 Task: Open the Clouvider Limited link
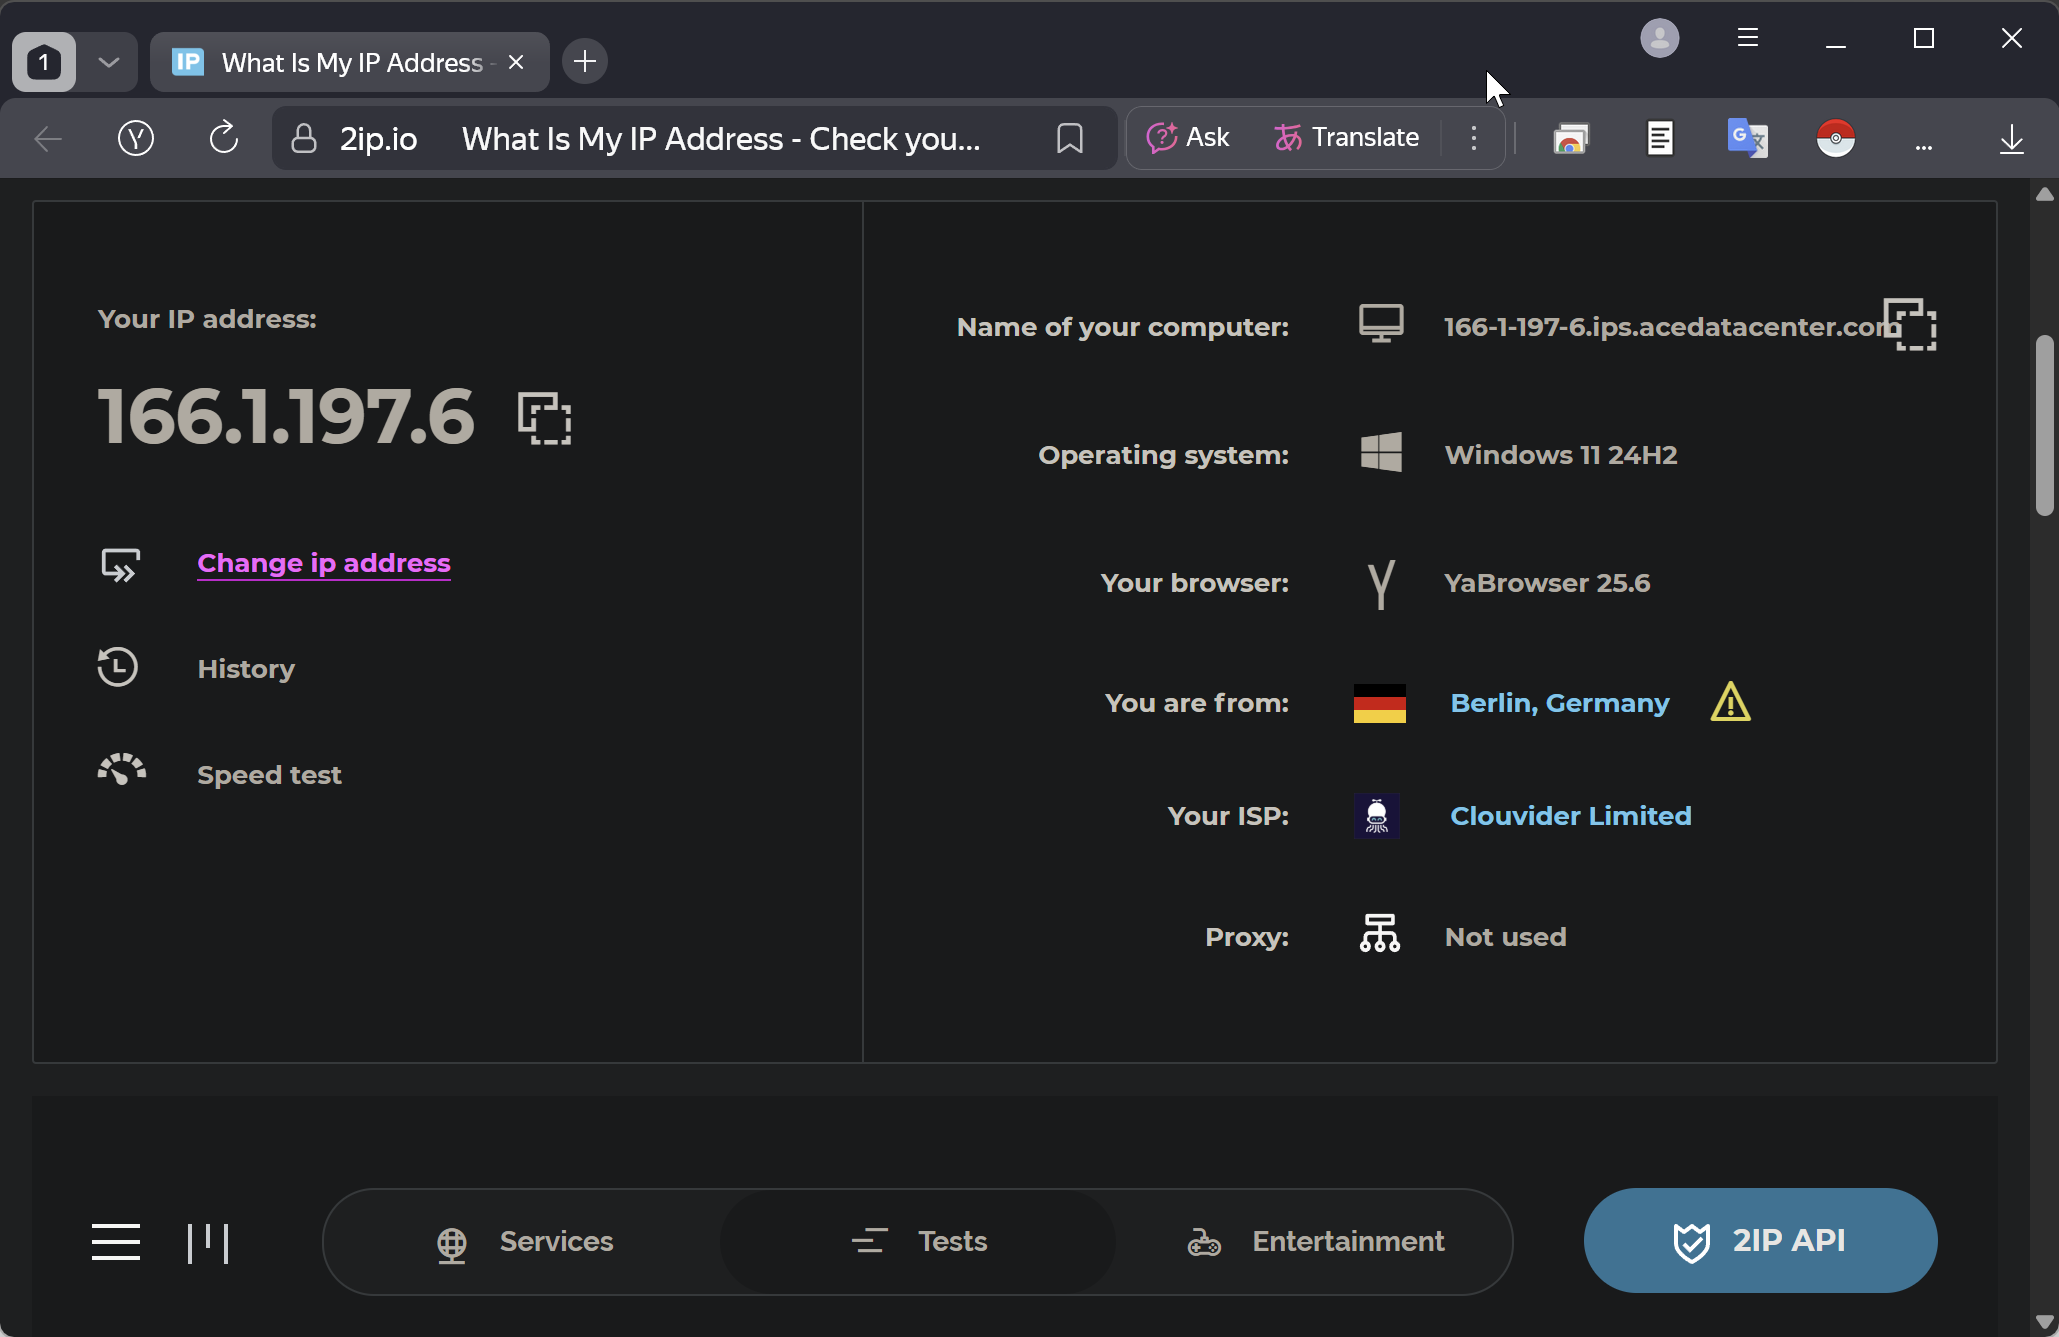(x=1570, y=816)
